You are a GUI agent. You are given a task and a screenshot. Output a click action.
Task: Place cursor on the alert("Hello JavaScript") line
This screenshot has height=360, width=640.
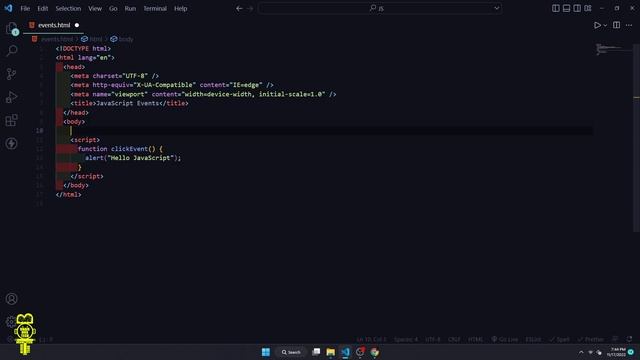[133, 158]
